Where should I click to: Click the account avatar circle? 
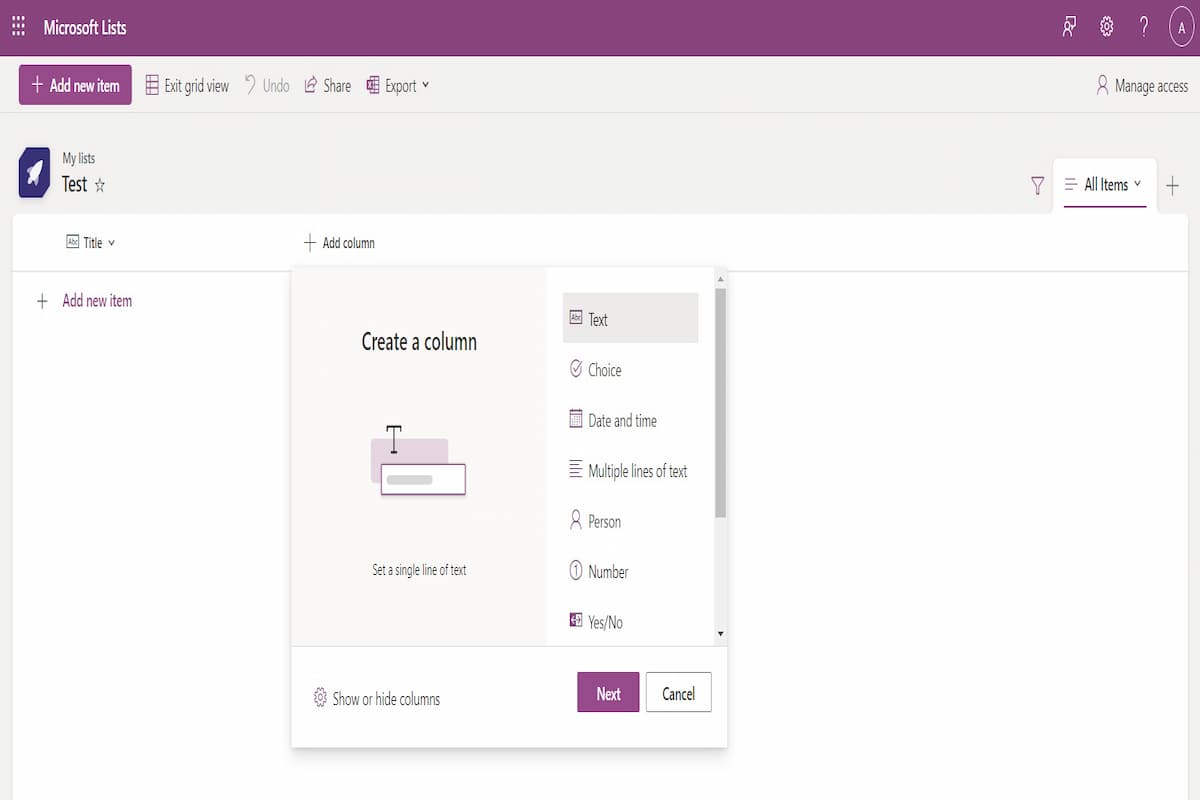coord(1182,28)
